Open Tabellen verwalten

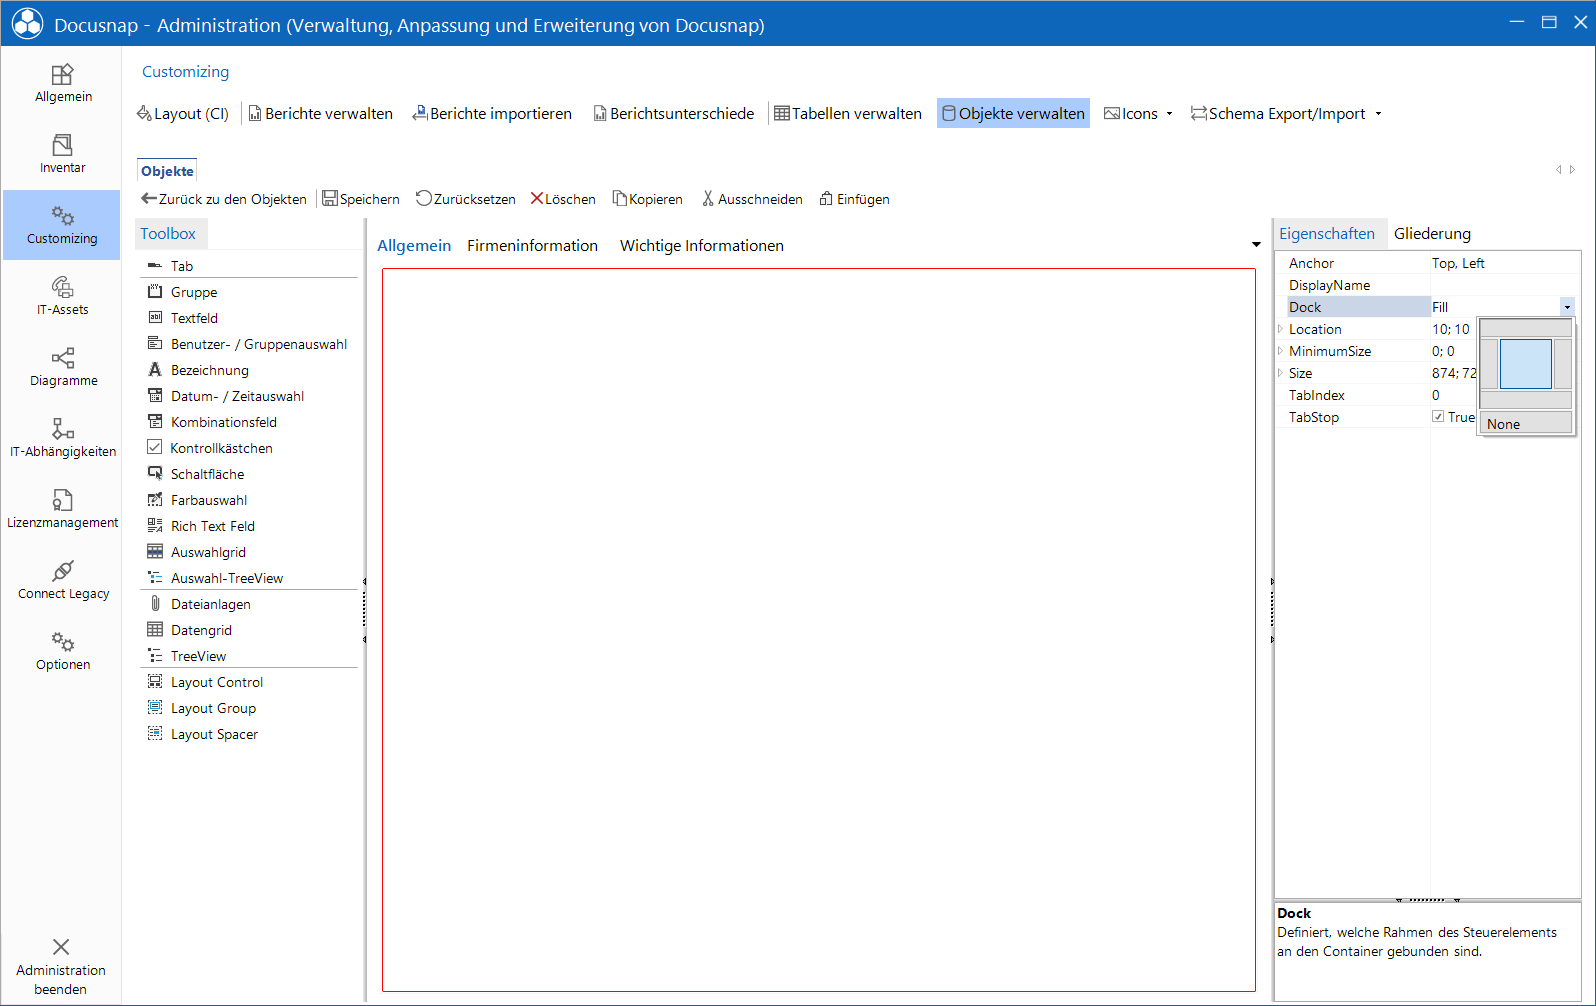pyautogui.click(x=848, y=114)
